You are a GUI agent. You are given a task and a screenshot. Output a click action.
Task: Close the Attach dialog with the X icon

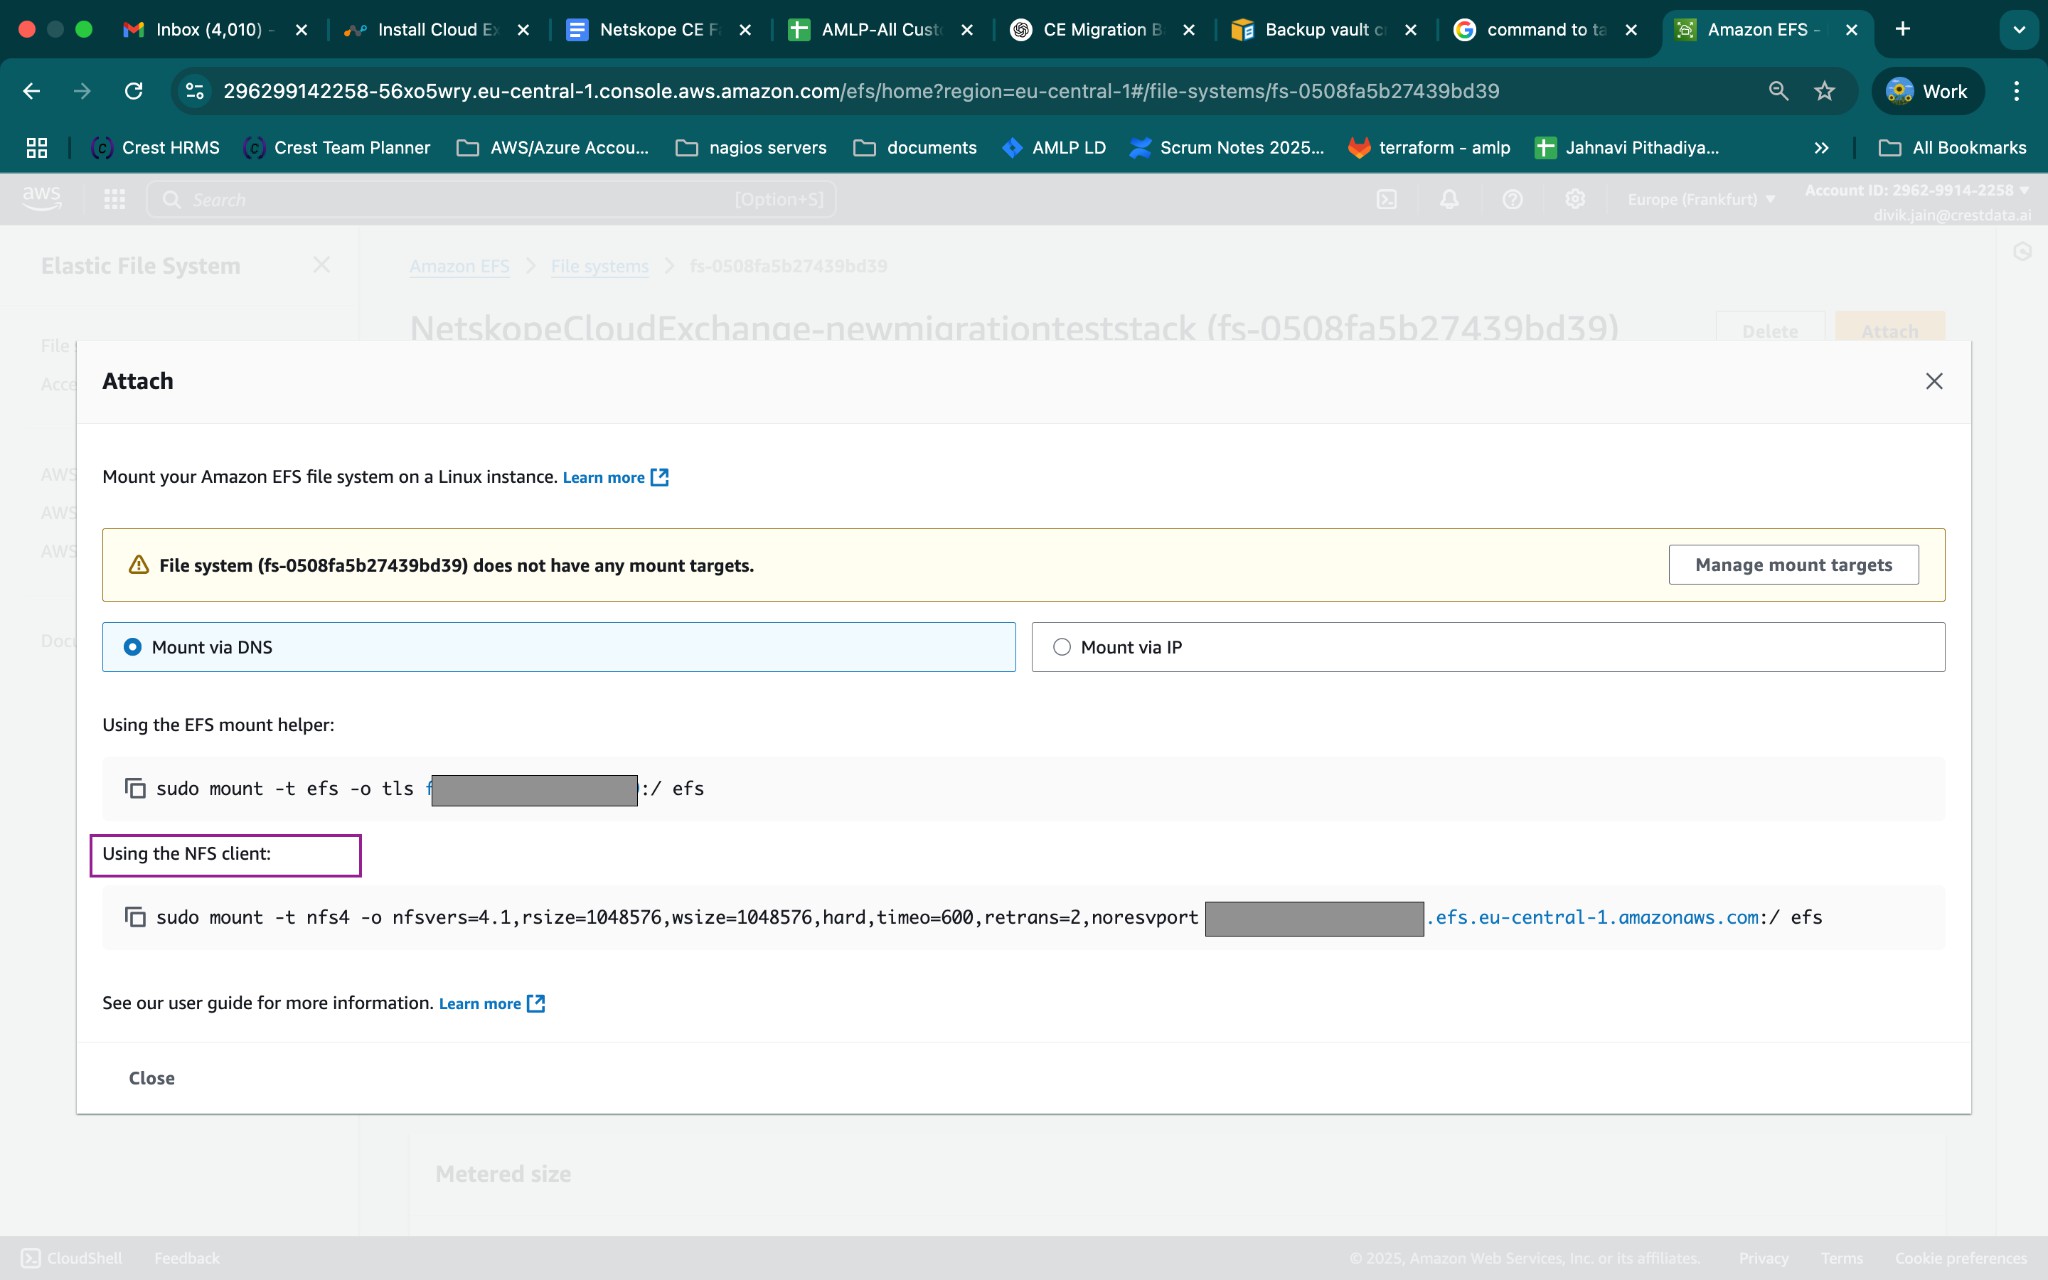1934,381
